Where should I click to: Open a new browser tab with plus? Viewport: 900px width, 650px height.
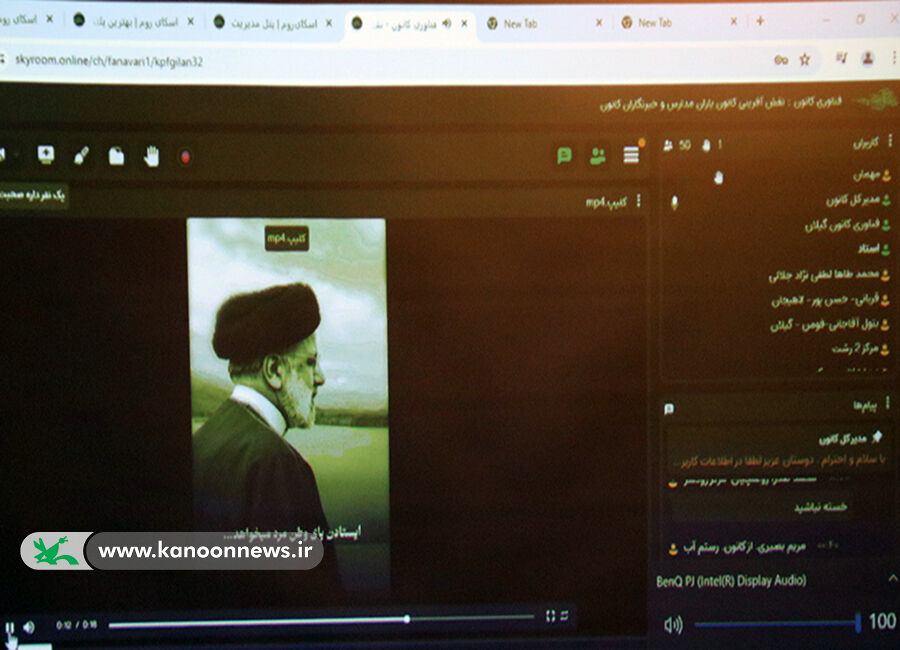[x=760, y=21]
